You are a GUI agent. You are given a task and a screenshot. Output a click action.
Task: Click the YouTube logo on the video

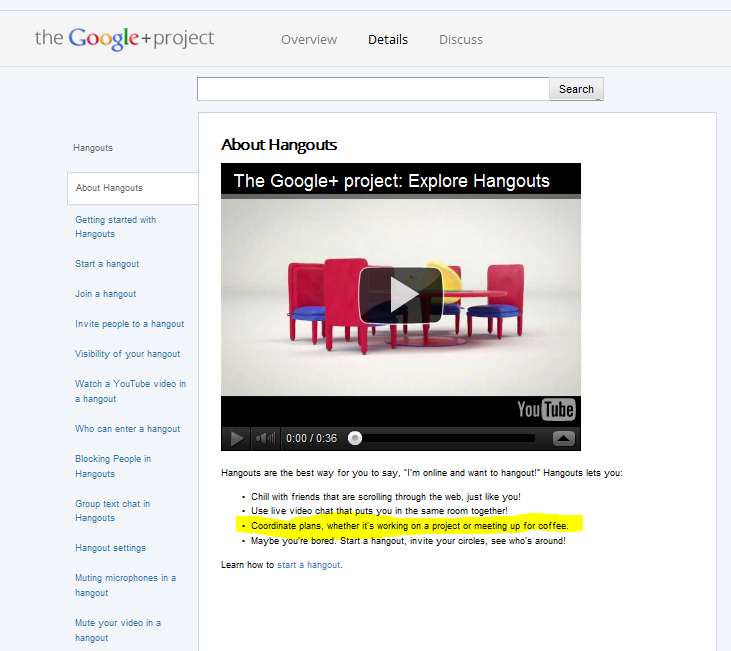click(546, 410)
